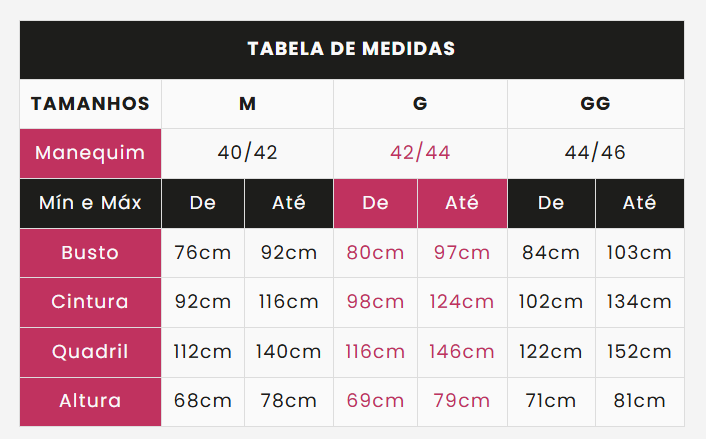Click the TABELA DE MEDIDAS title header
The height and width of the screenshot is (439, 706).
click(352, 50)
